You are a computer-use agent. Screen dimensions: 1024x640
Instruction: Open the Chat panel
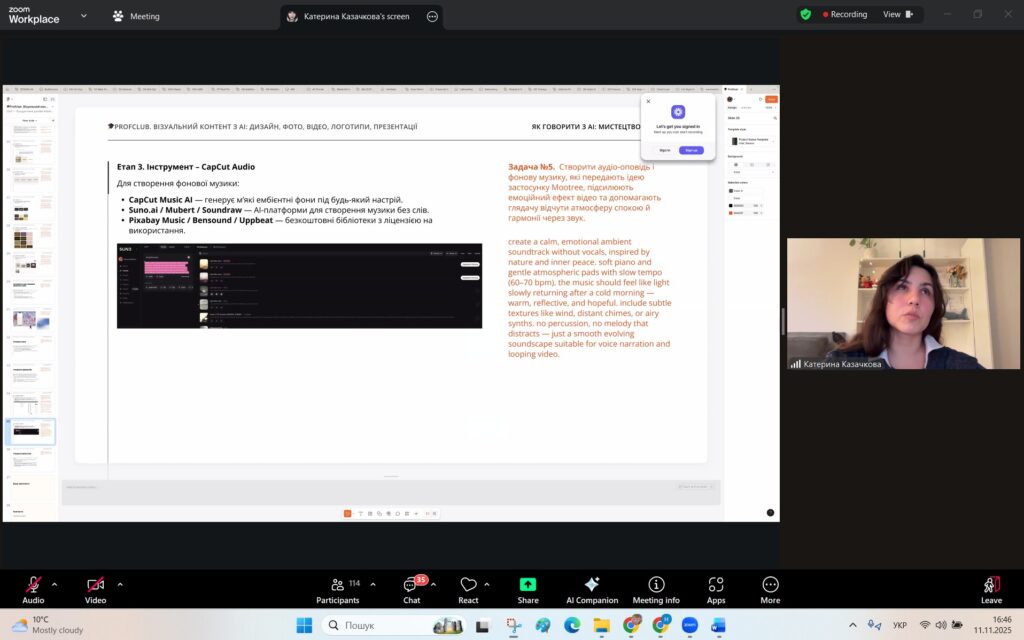(x=411, y=585)
